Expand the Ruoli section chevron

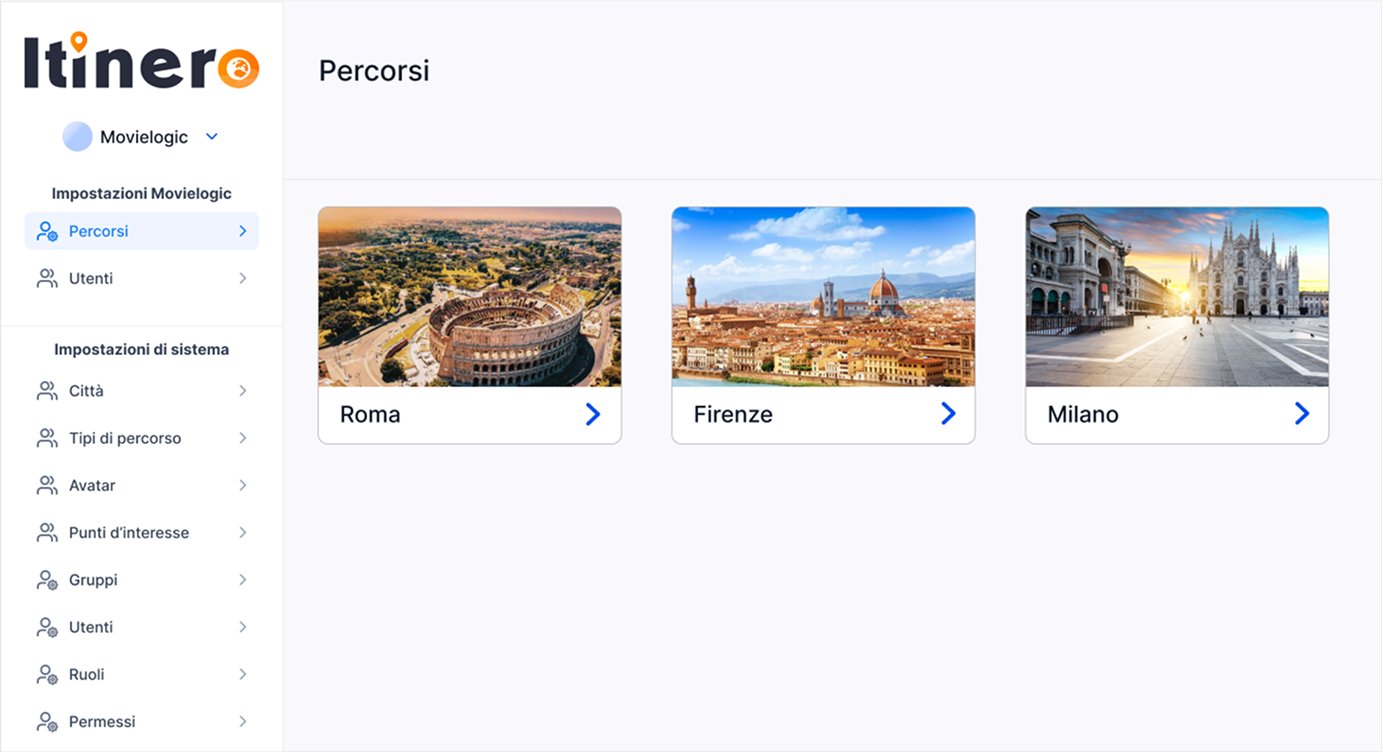[243, 673]
